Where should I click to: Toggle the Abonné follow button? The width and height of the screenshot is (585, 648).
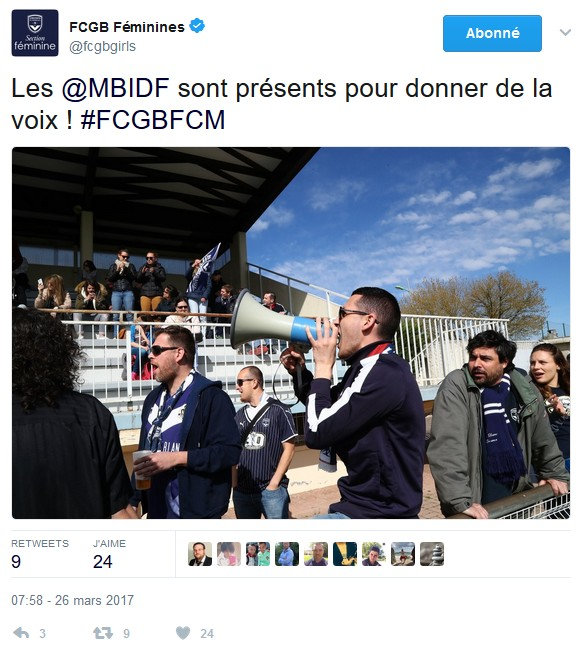tap(492, 33)
